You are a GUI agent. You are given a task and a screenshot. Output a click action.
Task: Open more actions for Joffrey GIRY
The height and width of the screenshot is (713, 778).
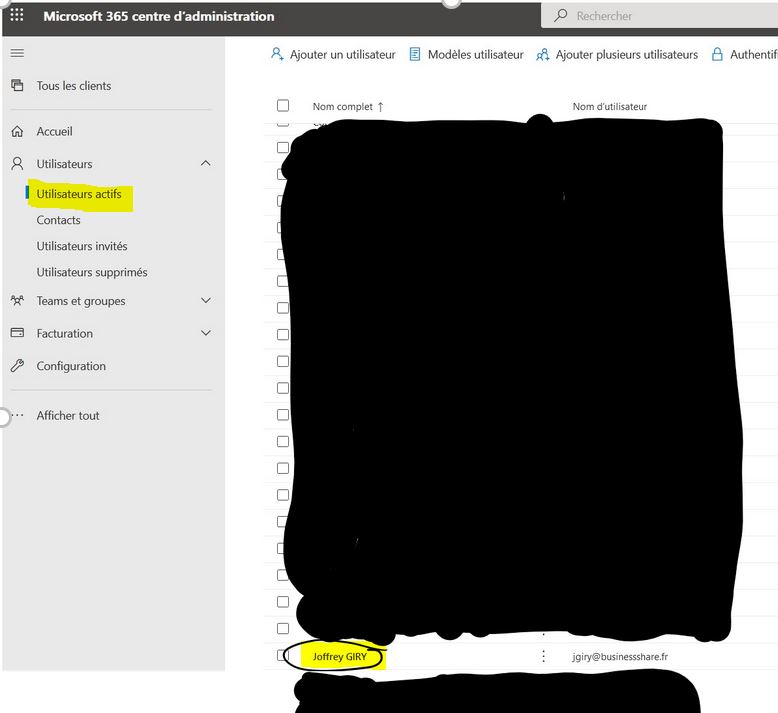pos(543,656)
